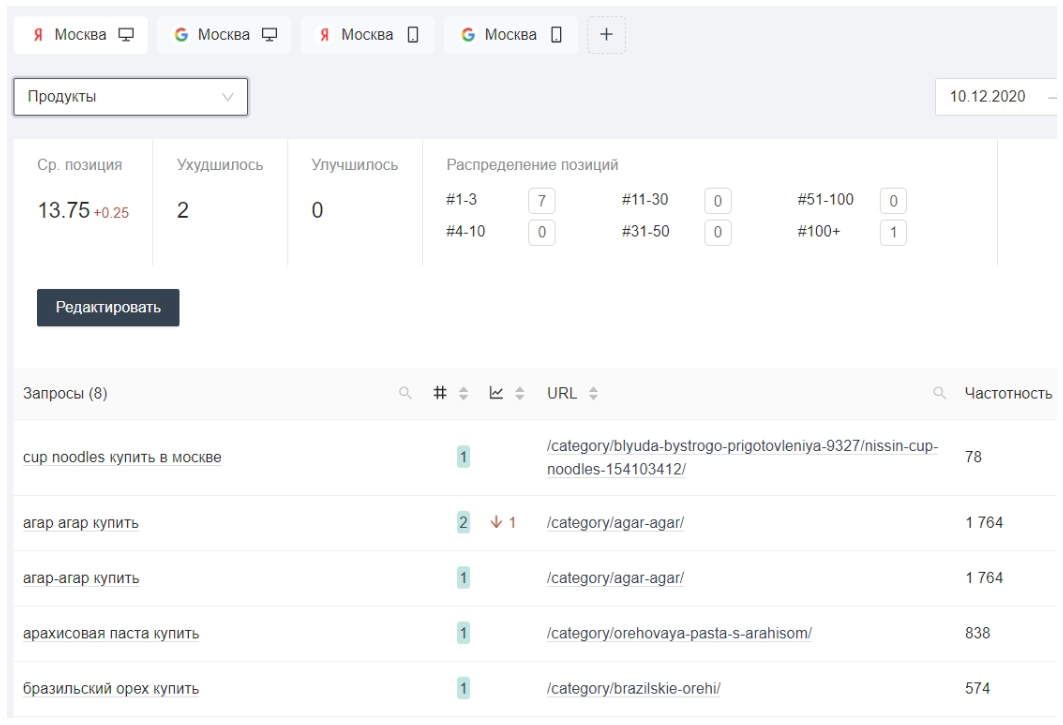Click position badge for cup noodles query
The width and height of the screenshot is (1063, 725).
pyautogui.click(x=463, y=458)
